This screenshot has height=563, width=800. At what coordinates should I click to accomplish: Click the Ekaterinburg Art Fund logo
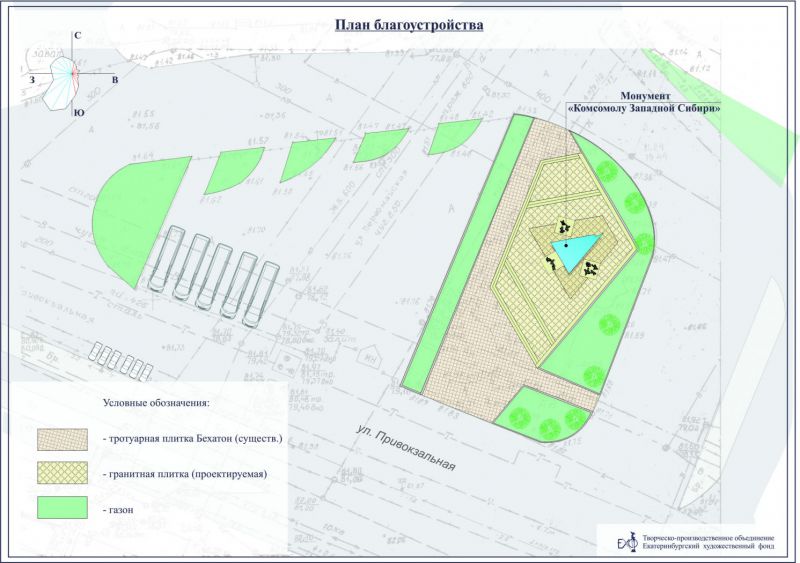(625, 540)
